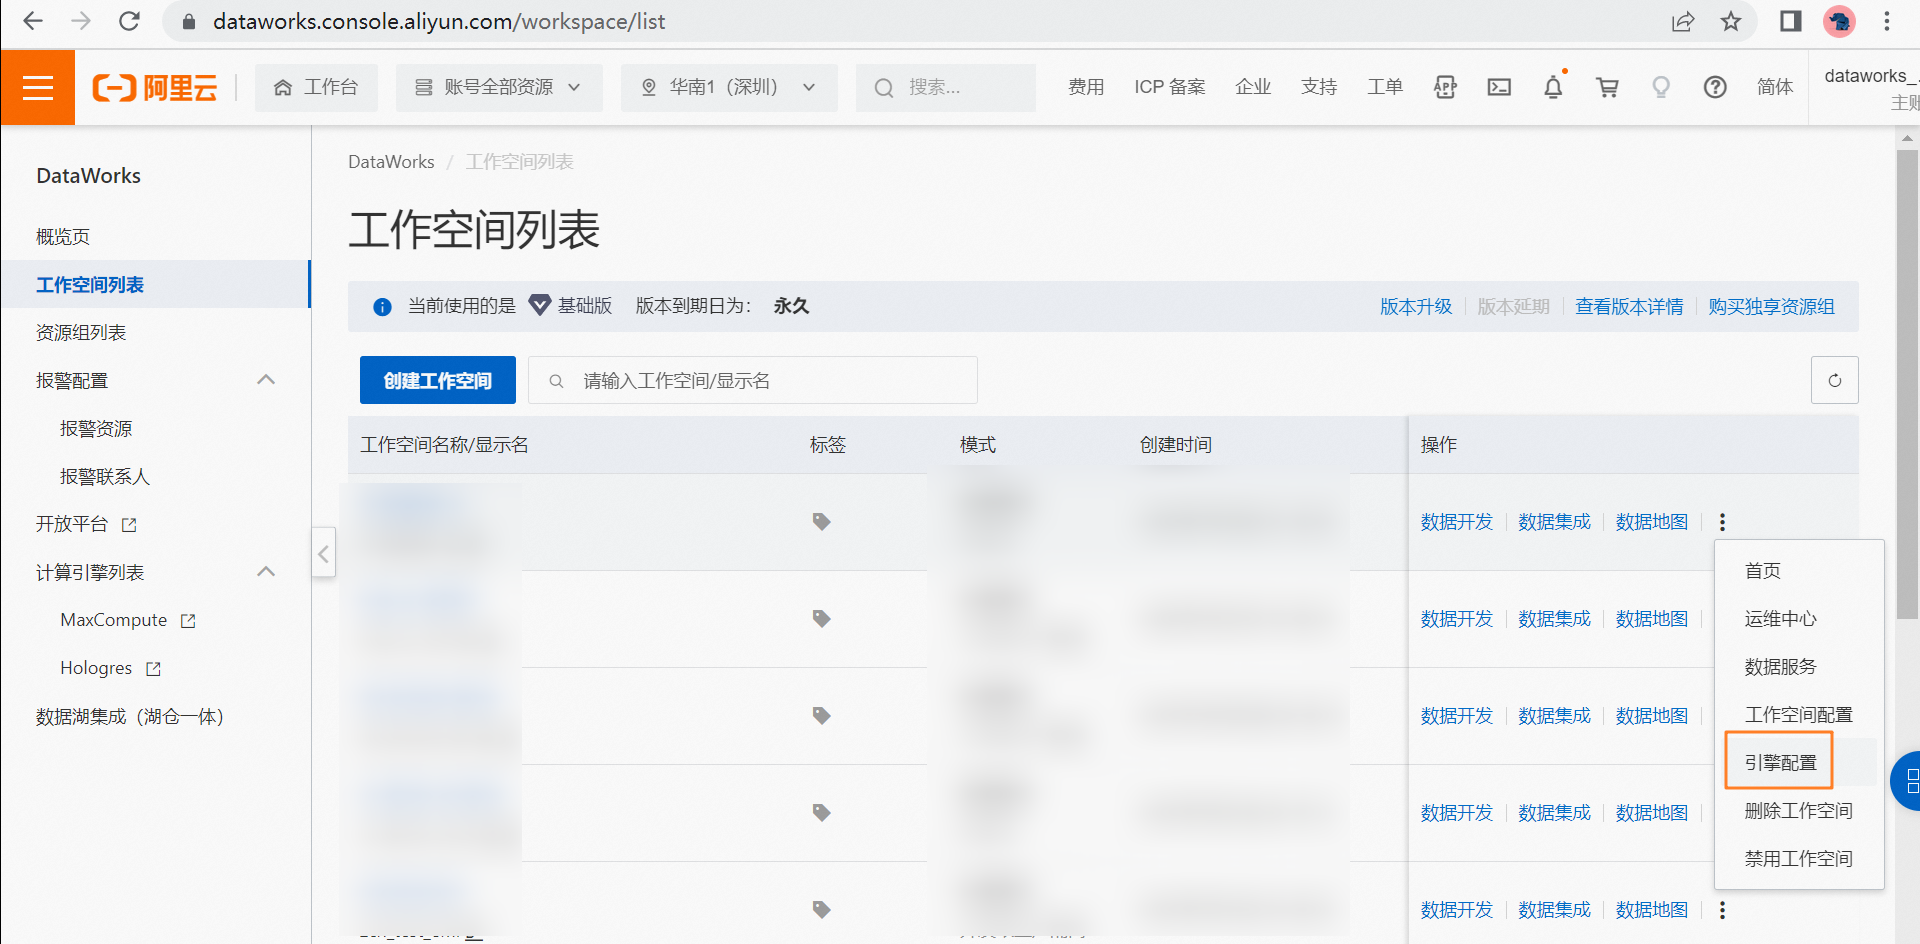Switch language via 简体
Viewport: 1920px width, 944px height.
point(1775,88)
